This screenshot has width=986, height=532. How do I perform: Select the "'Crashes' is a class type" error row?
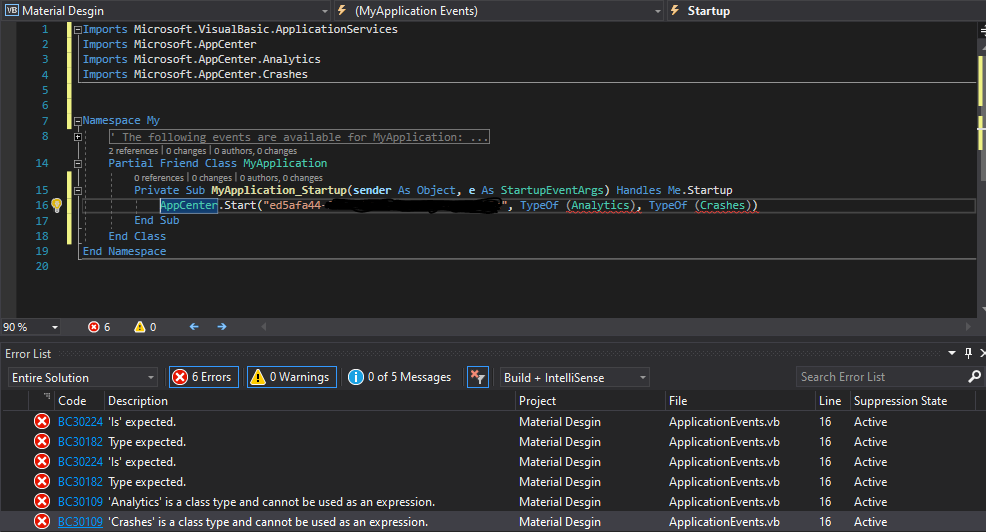point(493,522)
